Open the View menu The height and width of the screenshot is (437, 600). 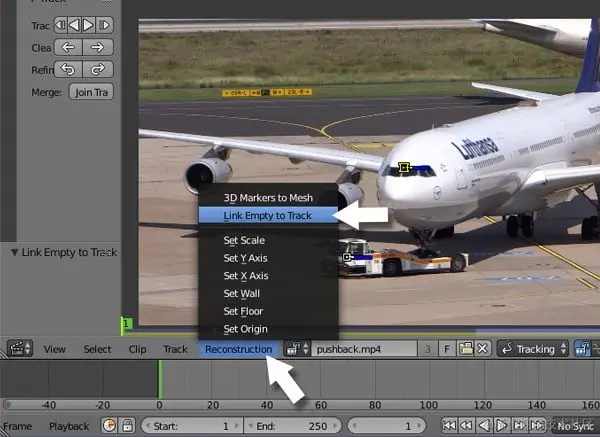coord(54,349)
